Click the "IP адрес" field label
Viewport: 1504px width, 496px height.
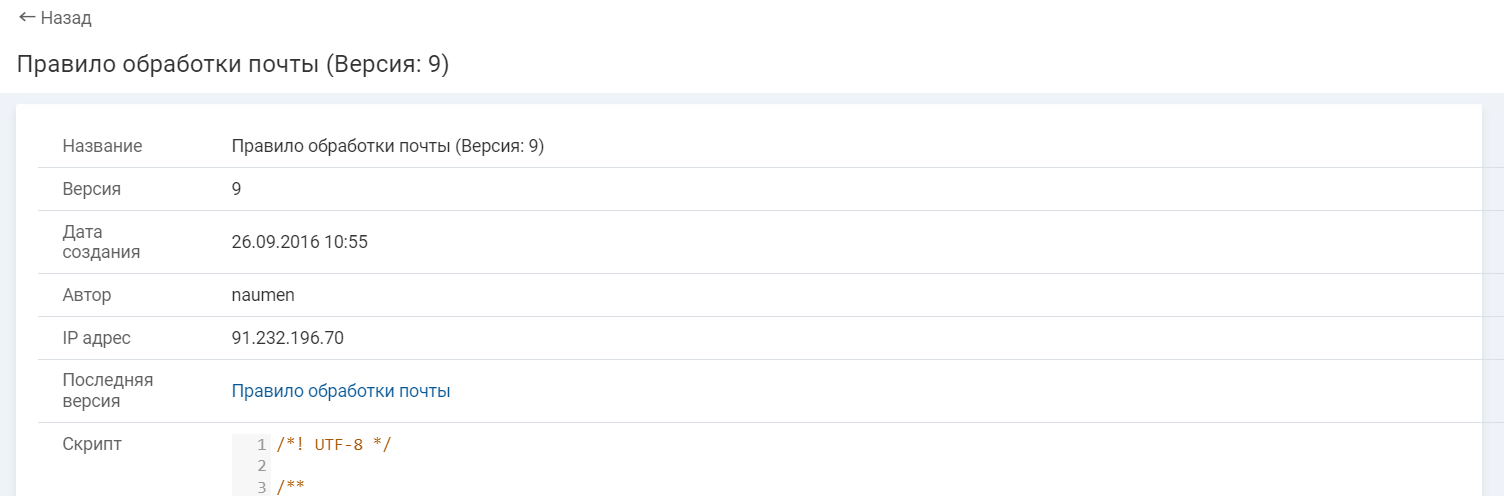point(97,338)
